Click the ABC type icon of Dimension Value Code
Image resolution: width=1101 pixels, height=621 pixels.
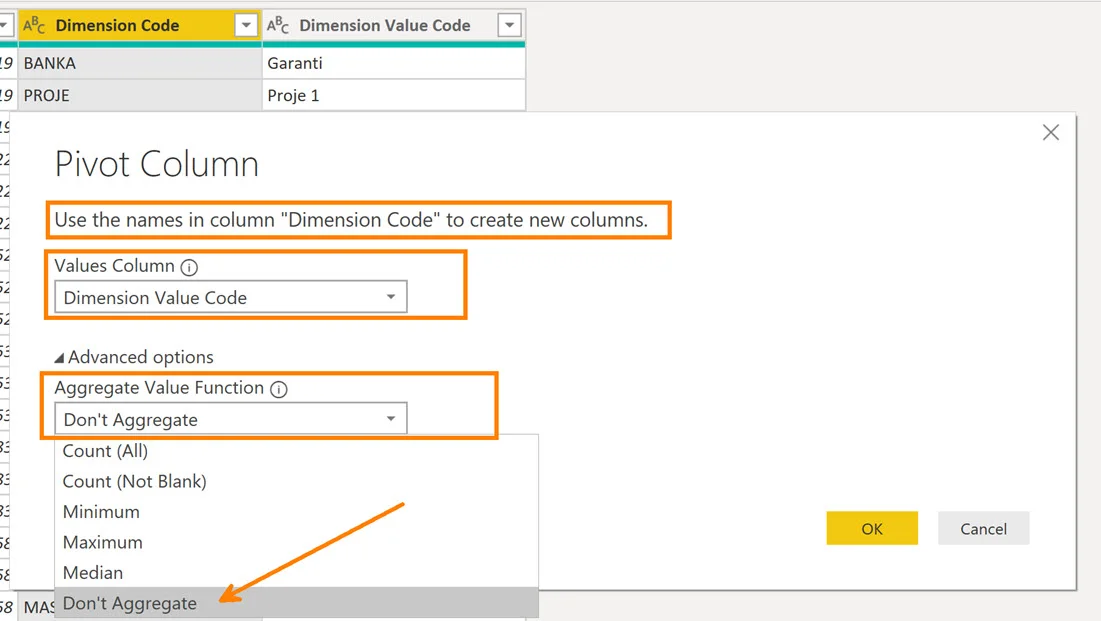[278, 26]
